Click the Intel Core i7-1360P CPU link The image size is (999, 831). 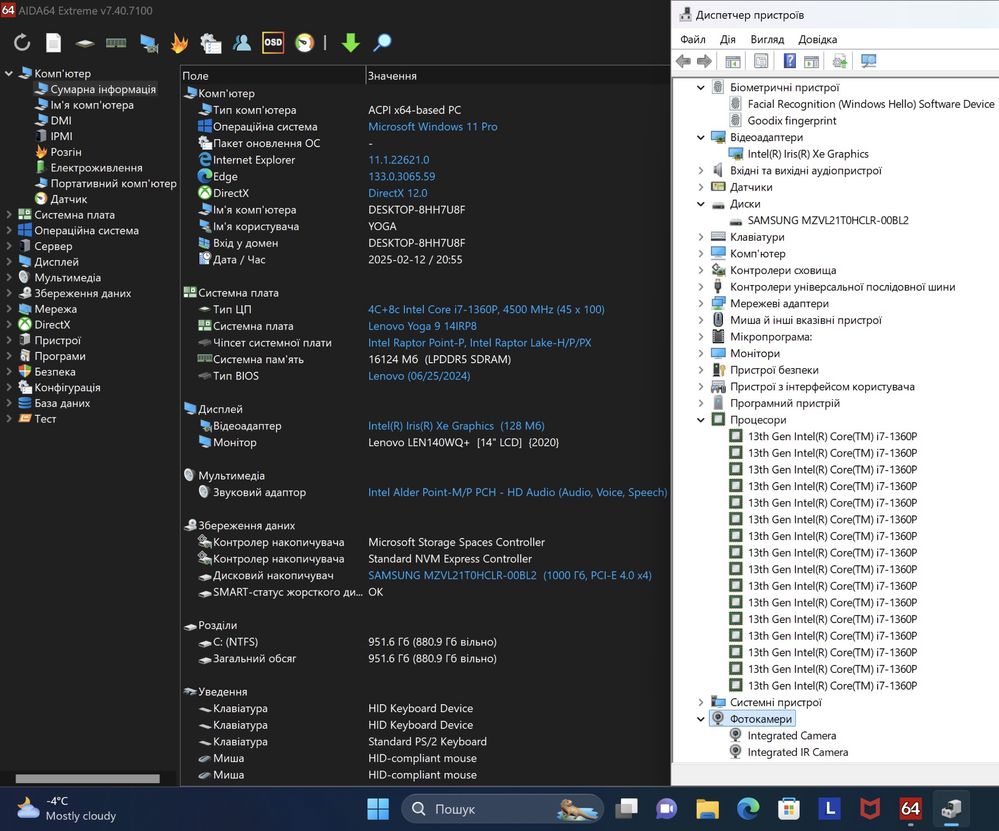pos(486,310)
